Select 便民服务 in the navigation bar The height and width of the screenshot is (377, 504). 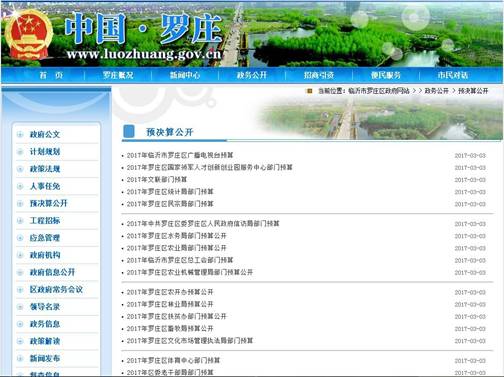pos(386,75)
